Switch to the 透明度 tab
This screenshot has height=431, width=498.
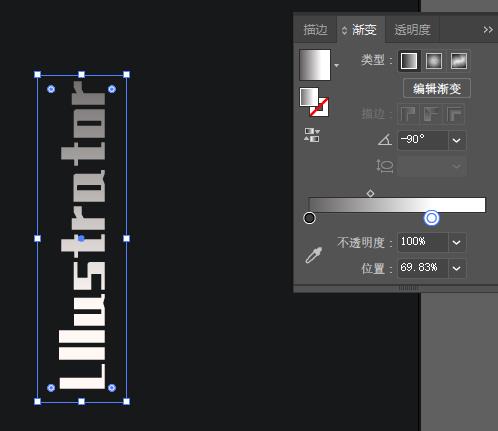click(x=412, y=30)
